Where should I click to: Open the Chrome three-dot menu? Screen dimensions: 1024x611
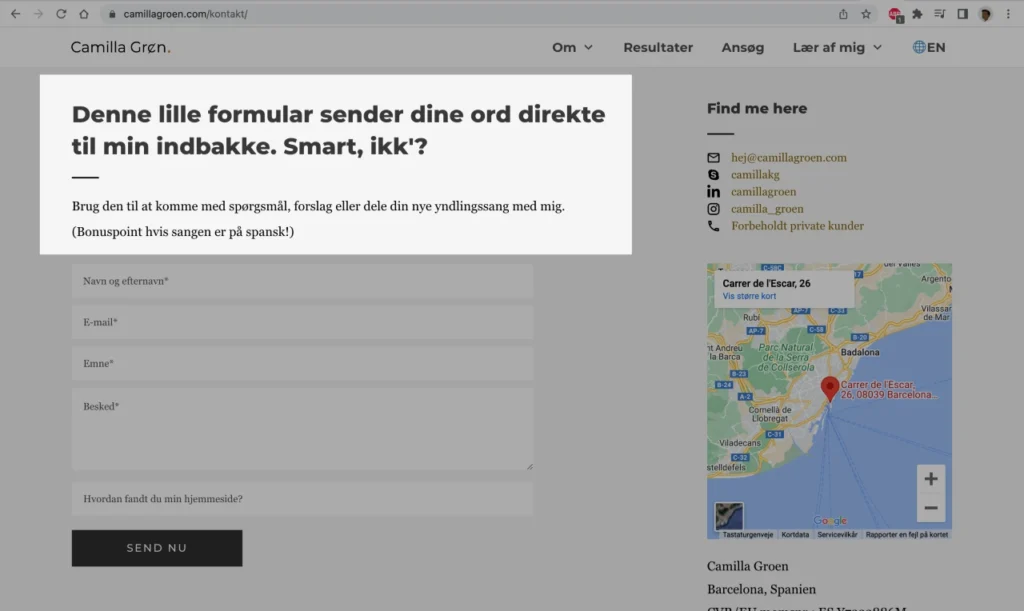click(x=1008, y=14)
